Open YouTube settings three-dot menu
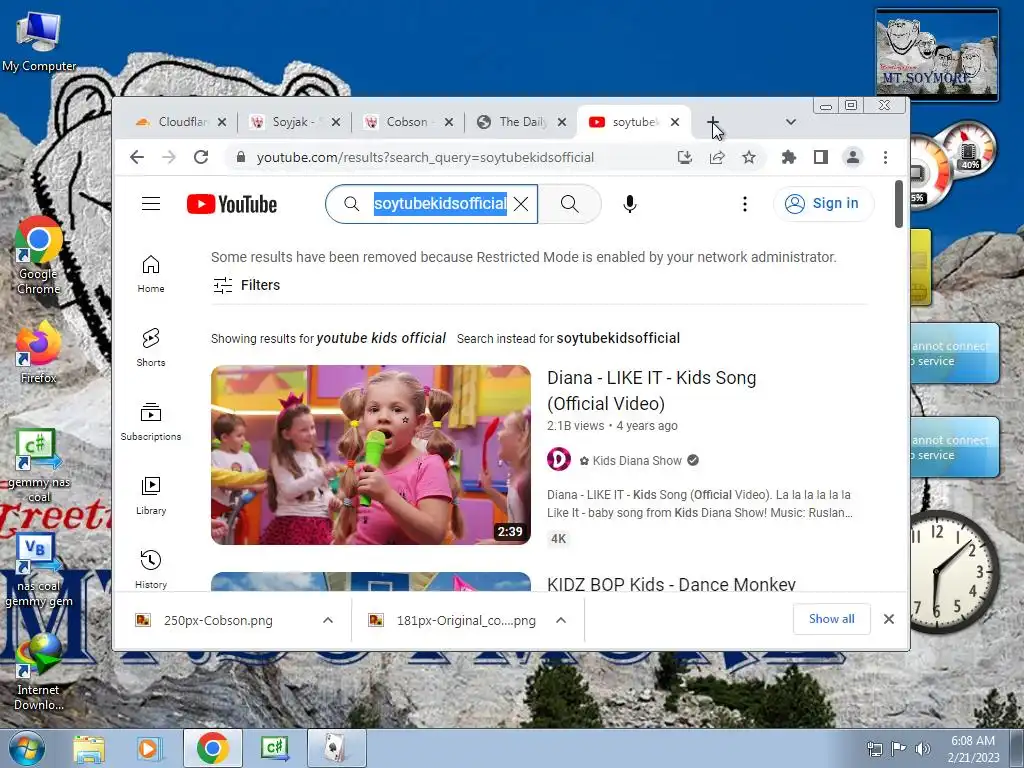 [x=744, y=204]
